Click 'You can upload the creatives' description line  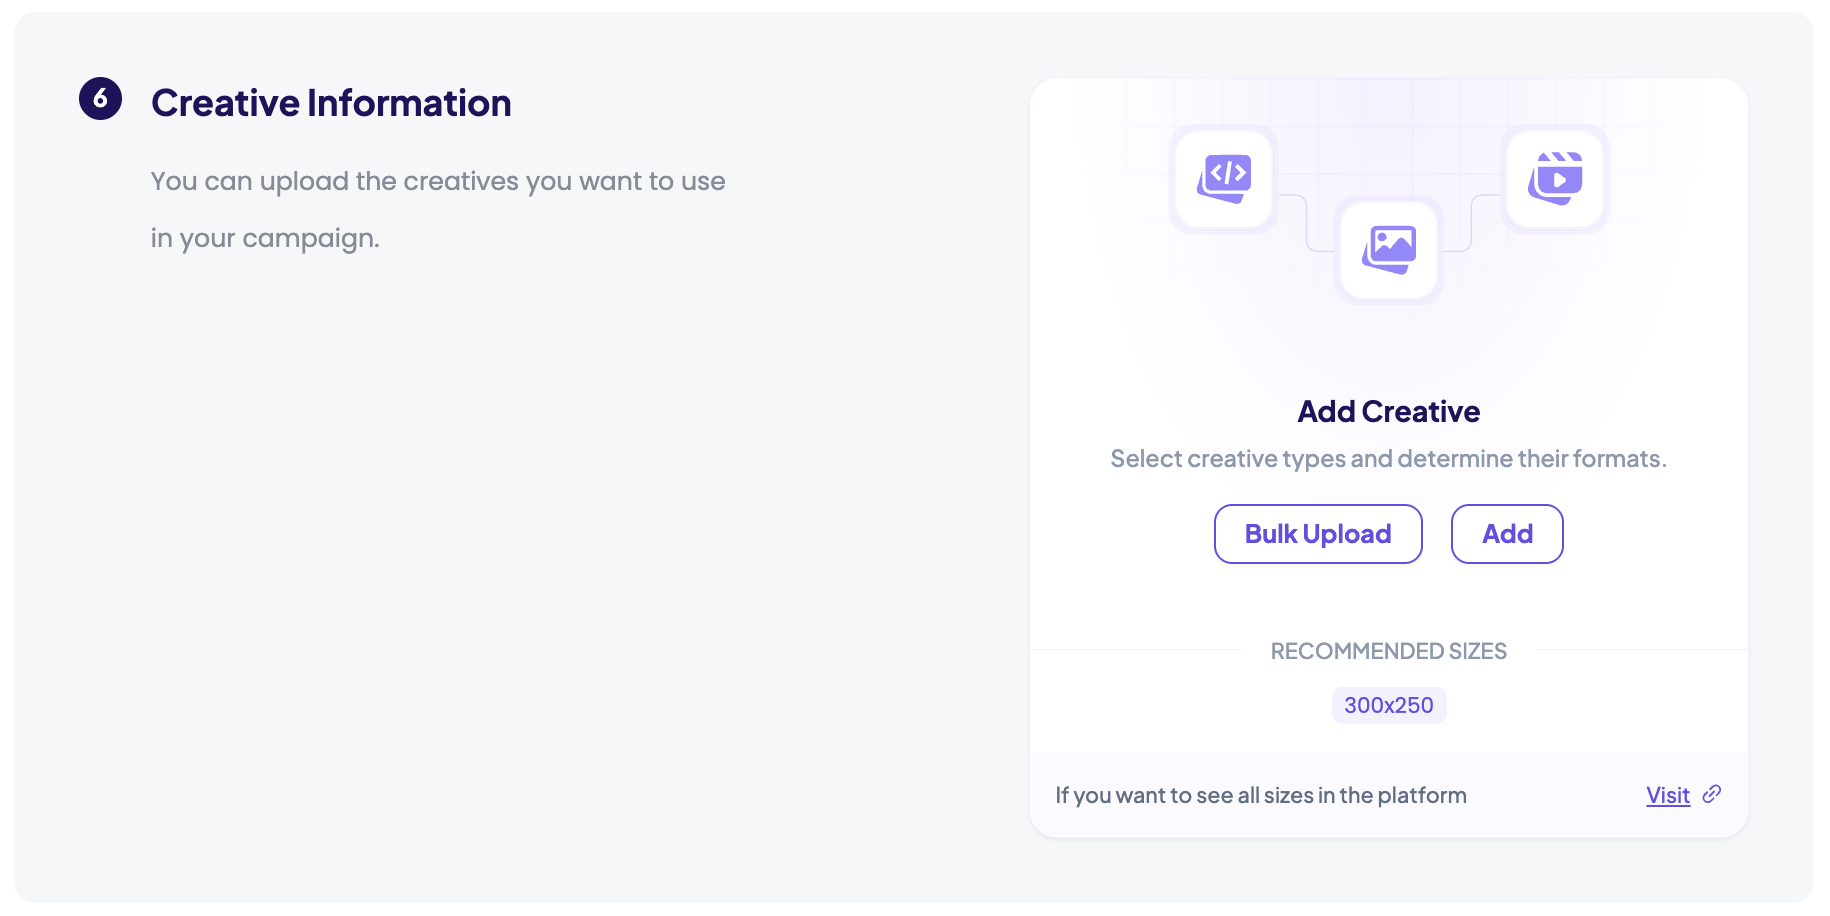point(438,182)
